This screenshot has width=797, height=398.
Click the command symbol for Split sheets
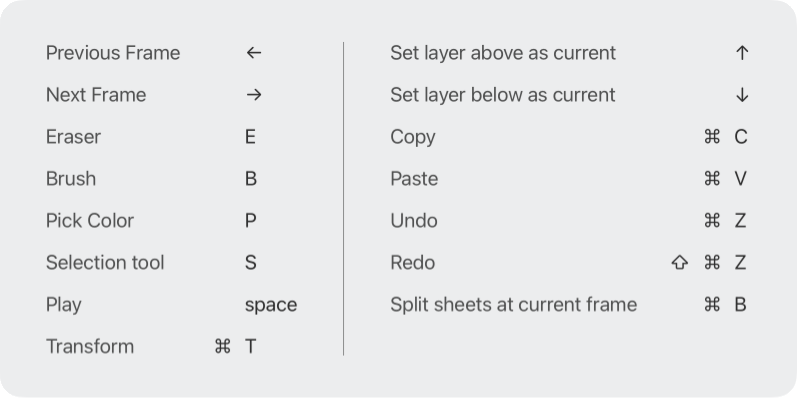[x=712, y=304]
